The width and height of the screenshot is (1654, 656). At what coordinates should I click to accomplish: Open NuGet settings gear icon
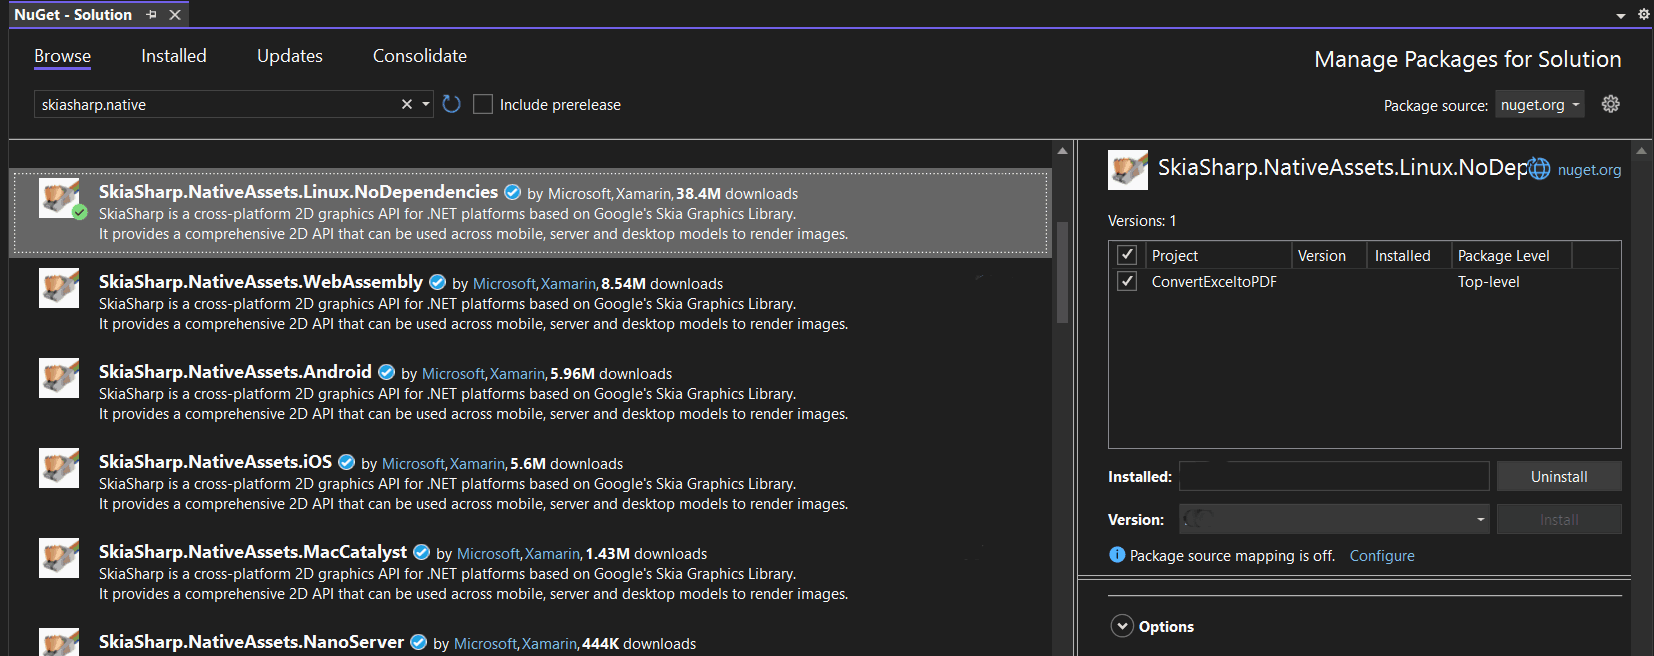[1610, 104]
